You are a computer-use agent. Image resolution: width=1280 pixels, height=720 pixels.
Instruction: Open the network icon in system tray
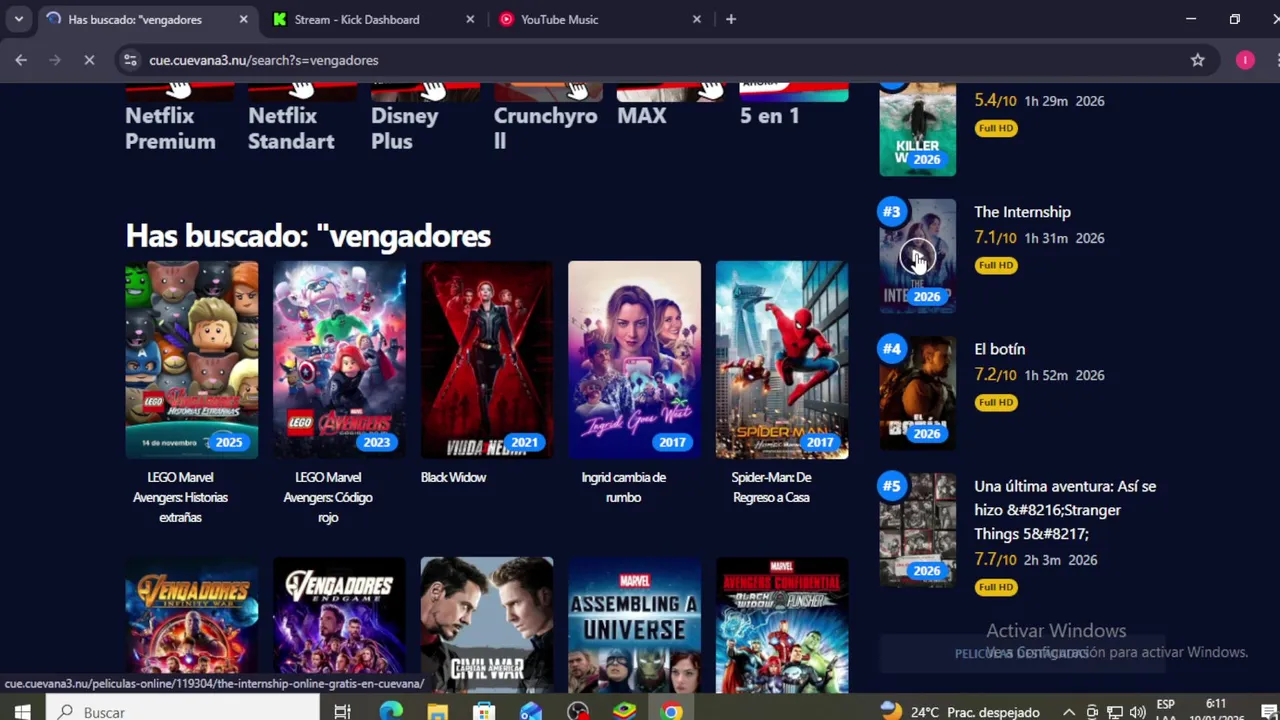click(1115, 712)
